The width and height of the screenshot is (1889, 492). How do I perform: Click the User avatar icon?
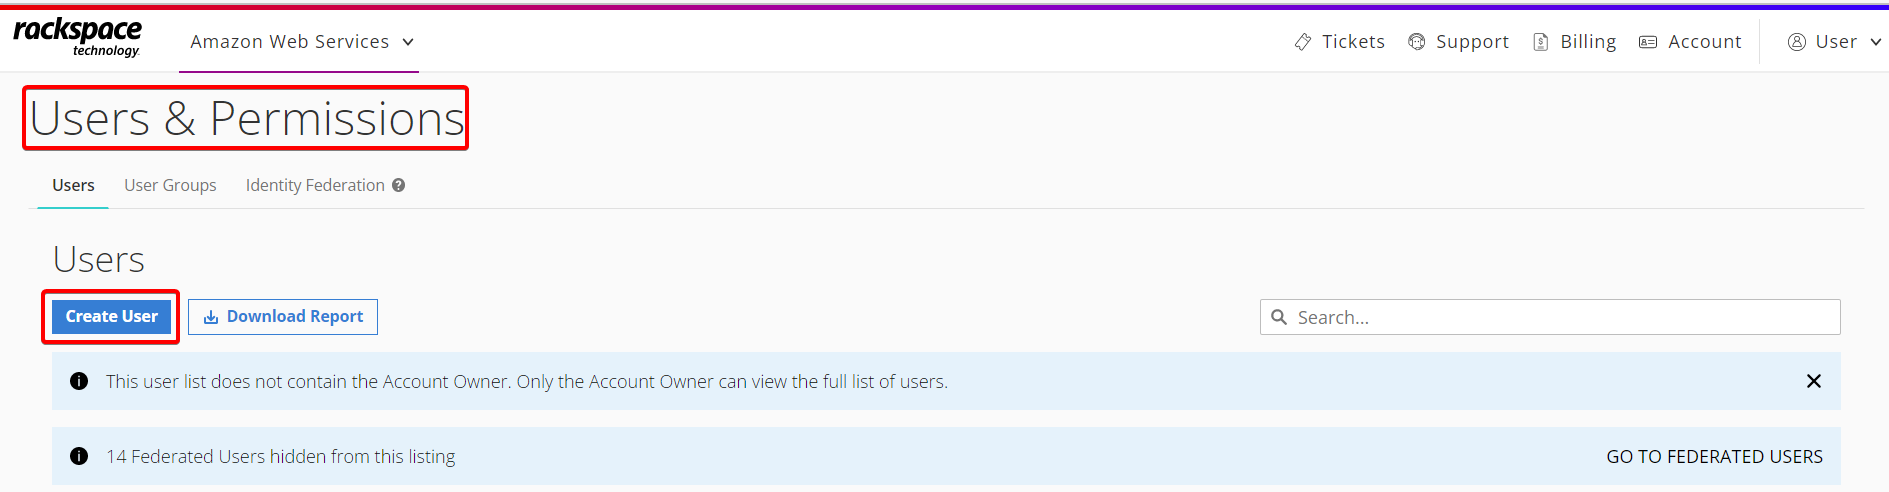pyautogui.click(x=1796, y=42)
